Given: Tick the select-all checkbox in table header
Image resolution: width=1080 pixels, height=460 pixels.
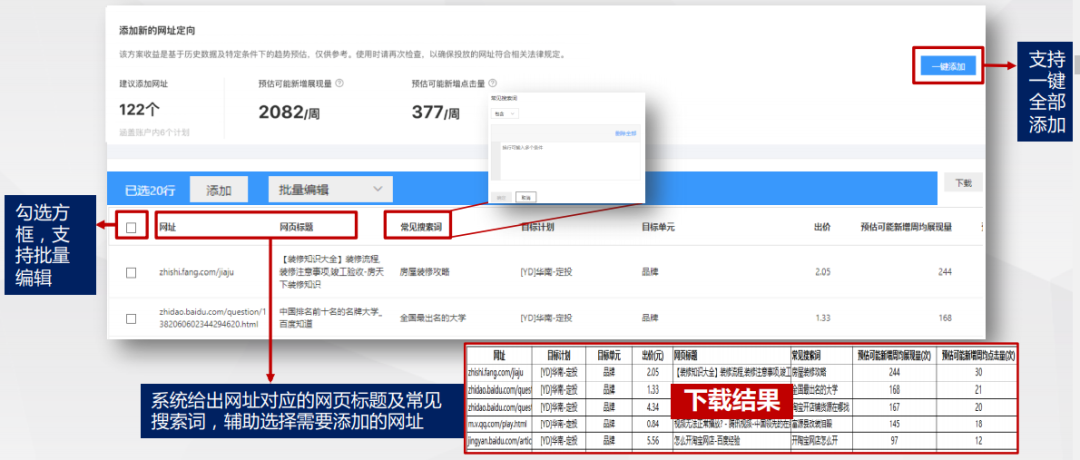Looking at the screenshot, I should coord(131,228).
